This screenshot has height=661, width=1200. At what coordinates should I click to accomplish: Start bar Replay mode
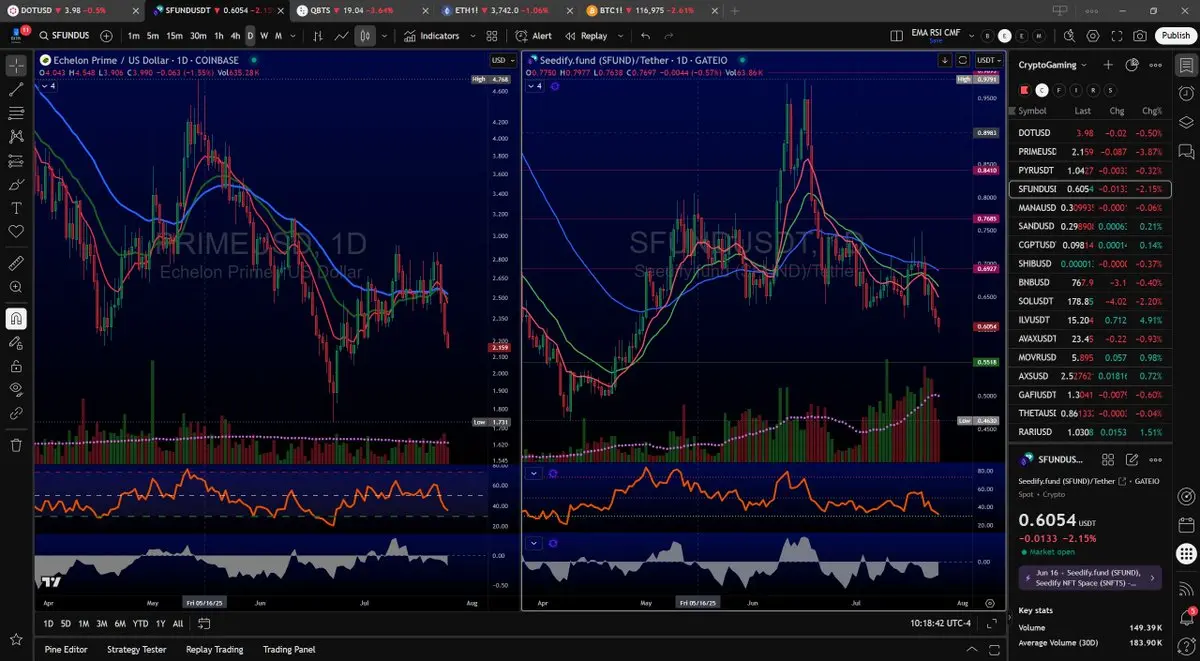point(586,36)
